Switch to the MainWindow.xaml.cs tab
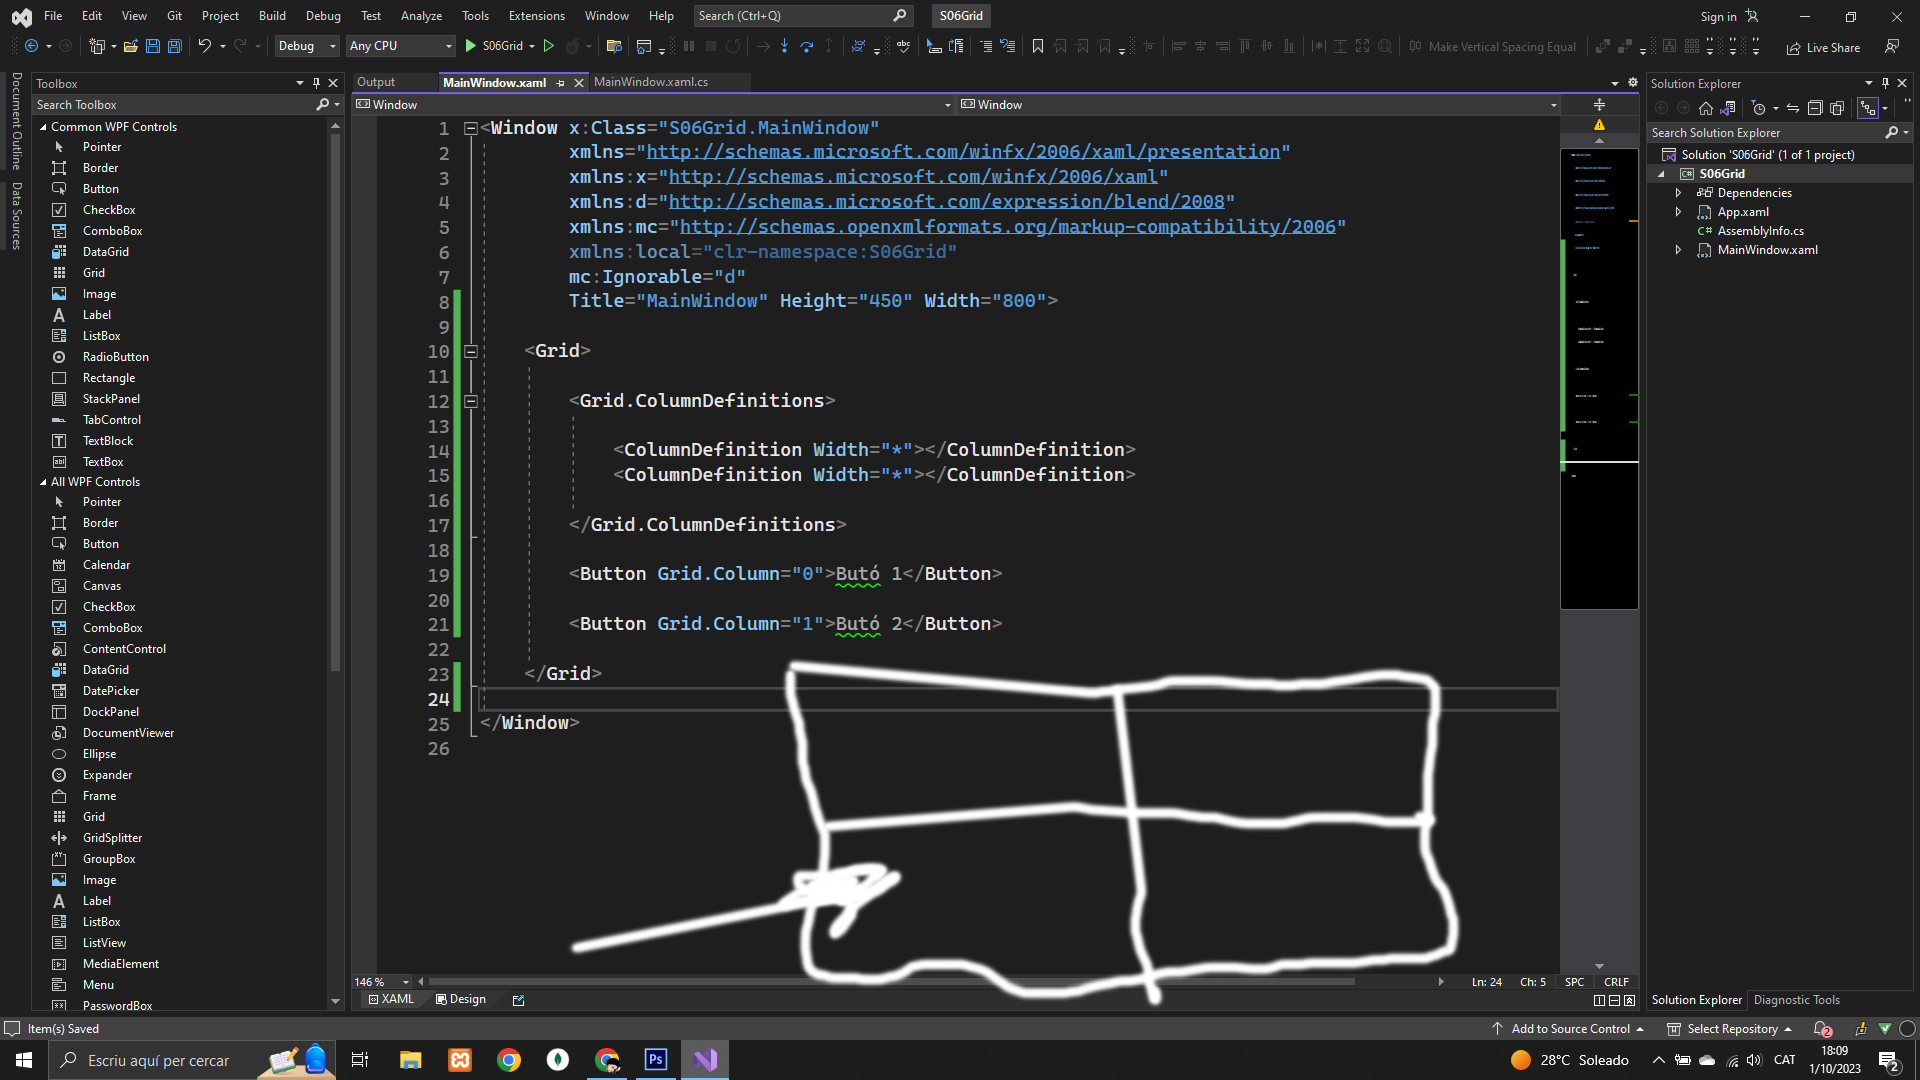 click(650, 82)
